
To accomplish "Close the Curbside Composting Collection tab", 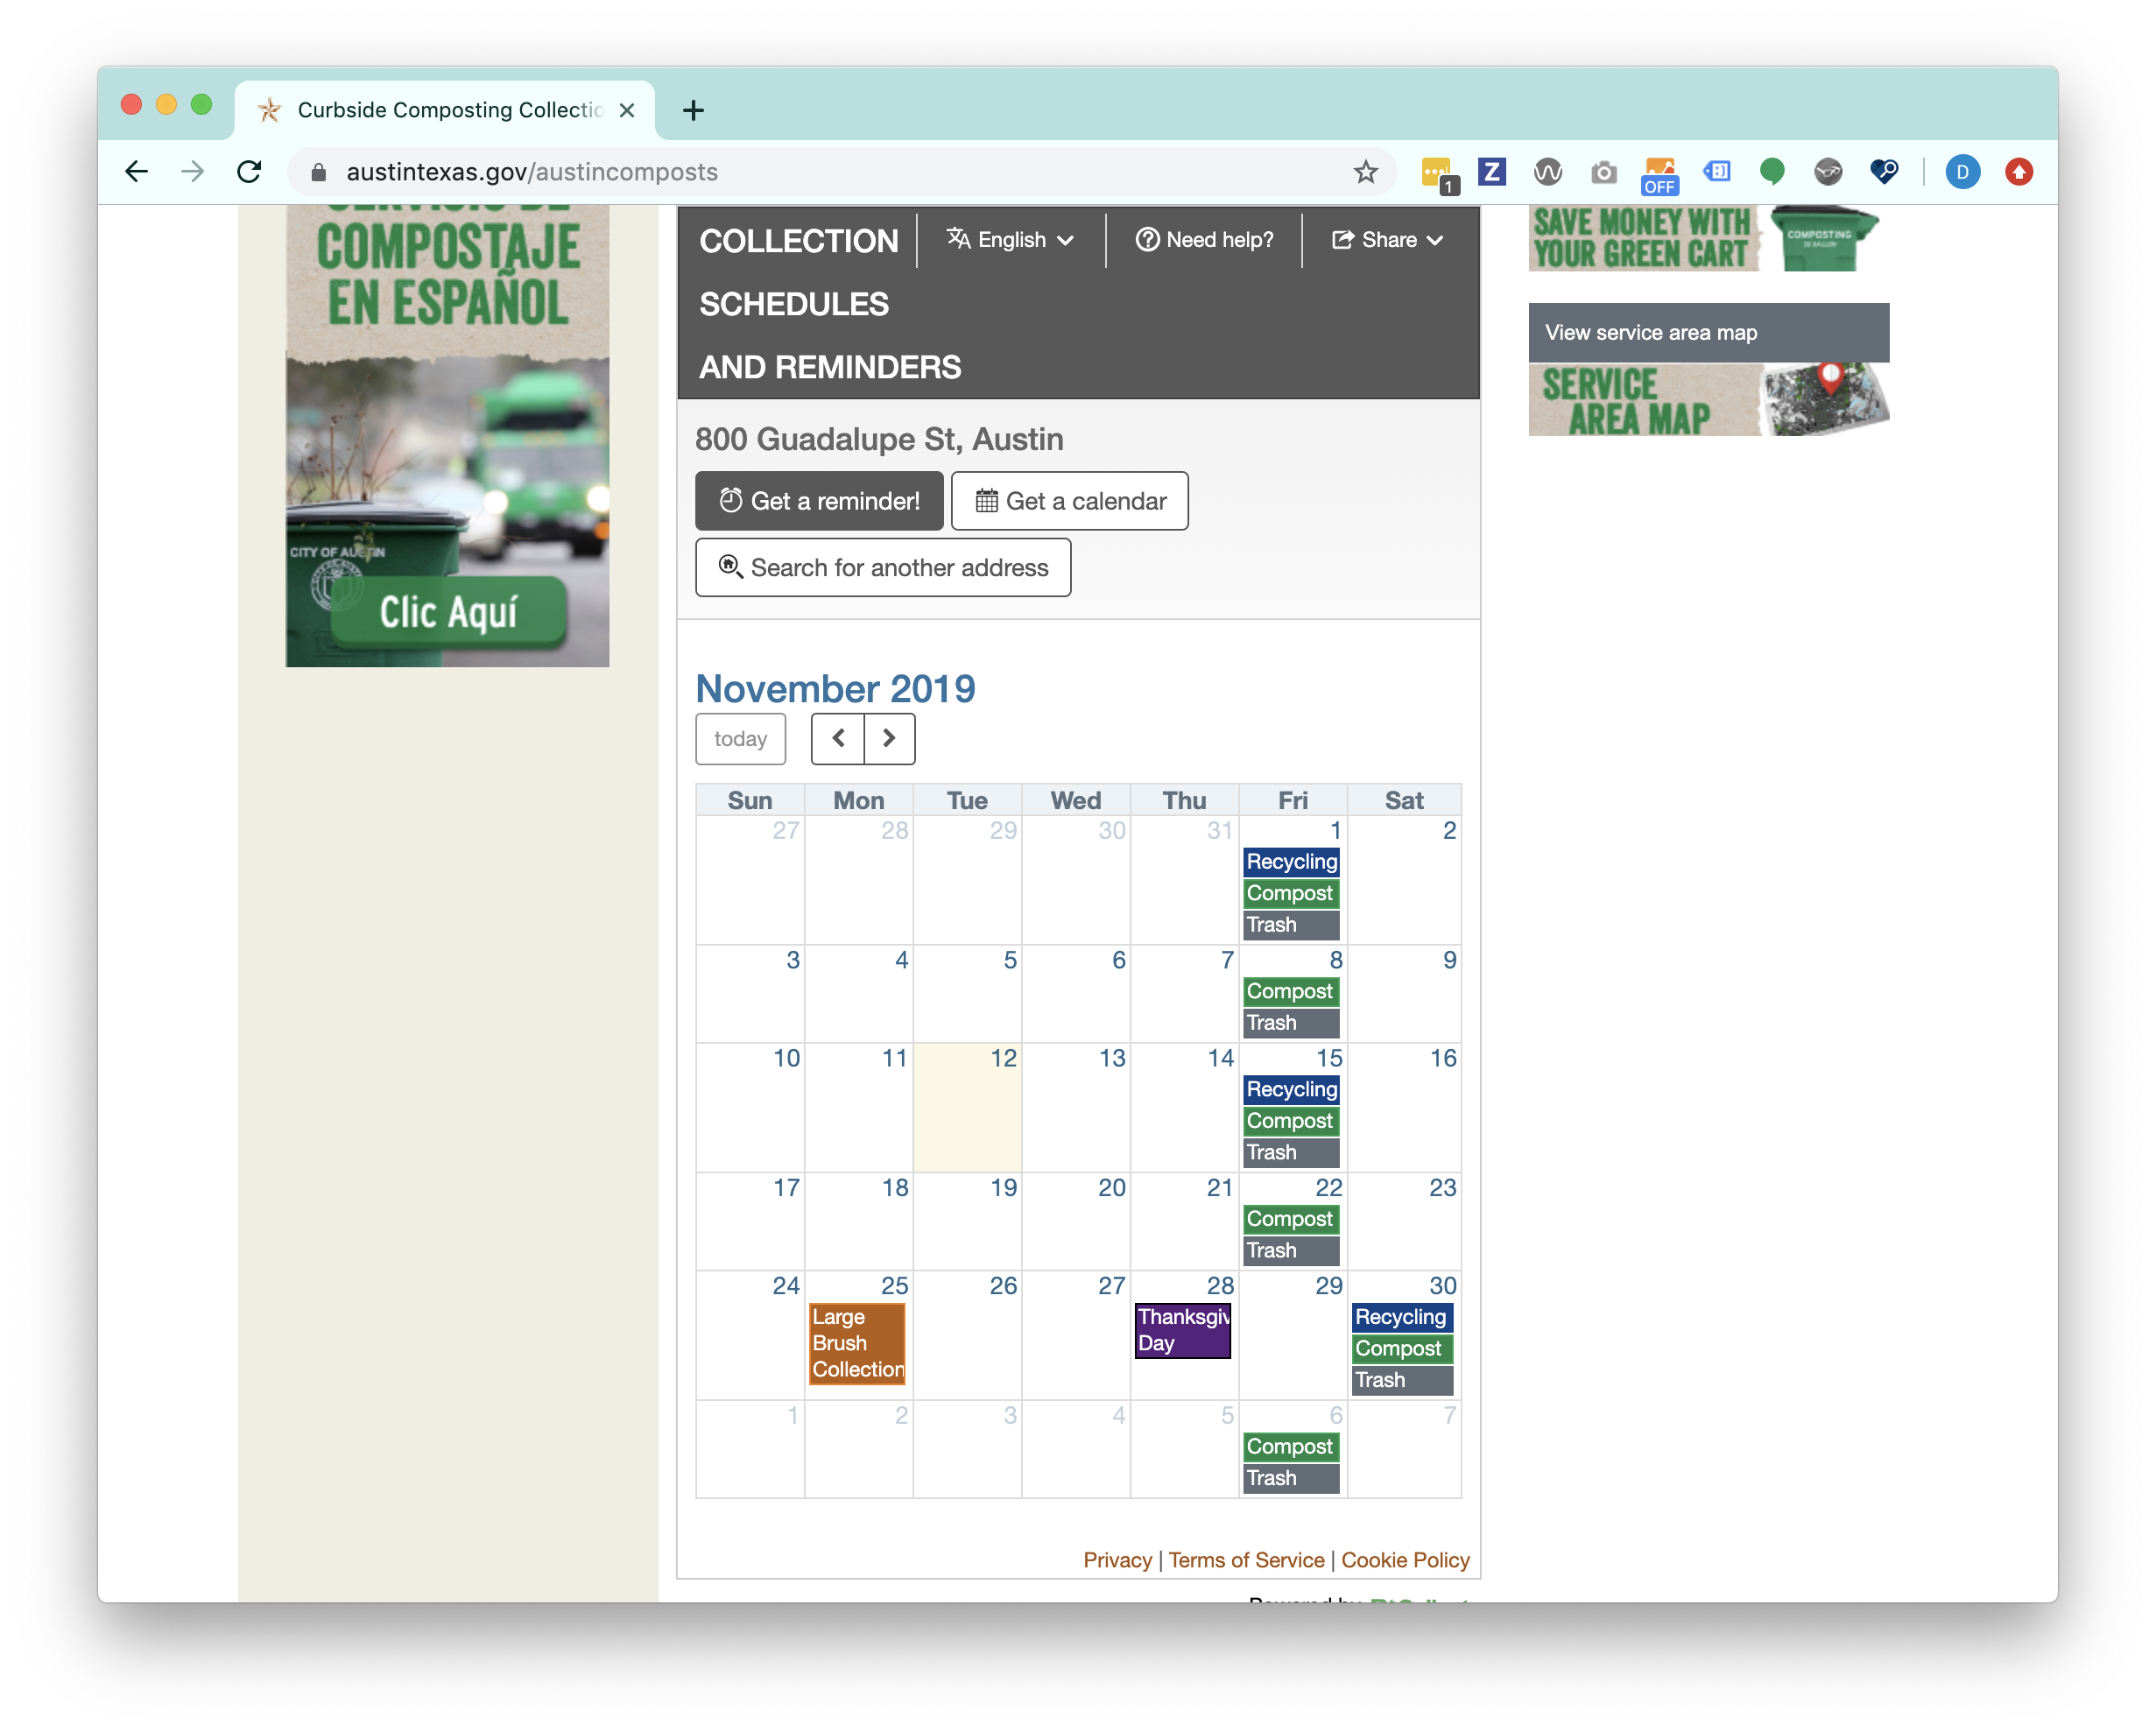I will click(627, 110).
